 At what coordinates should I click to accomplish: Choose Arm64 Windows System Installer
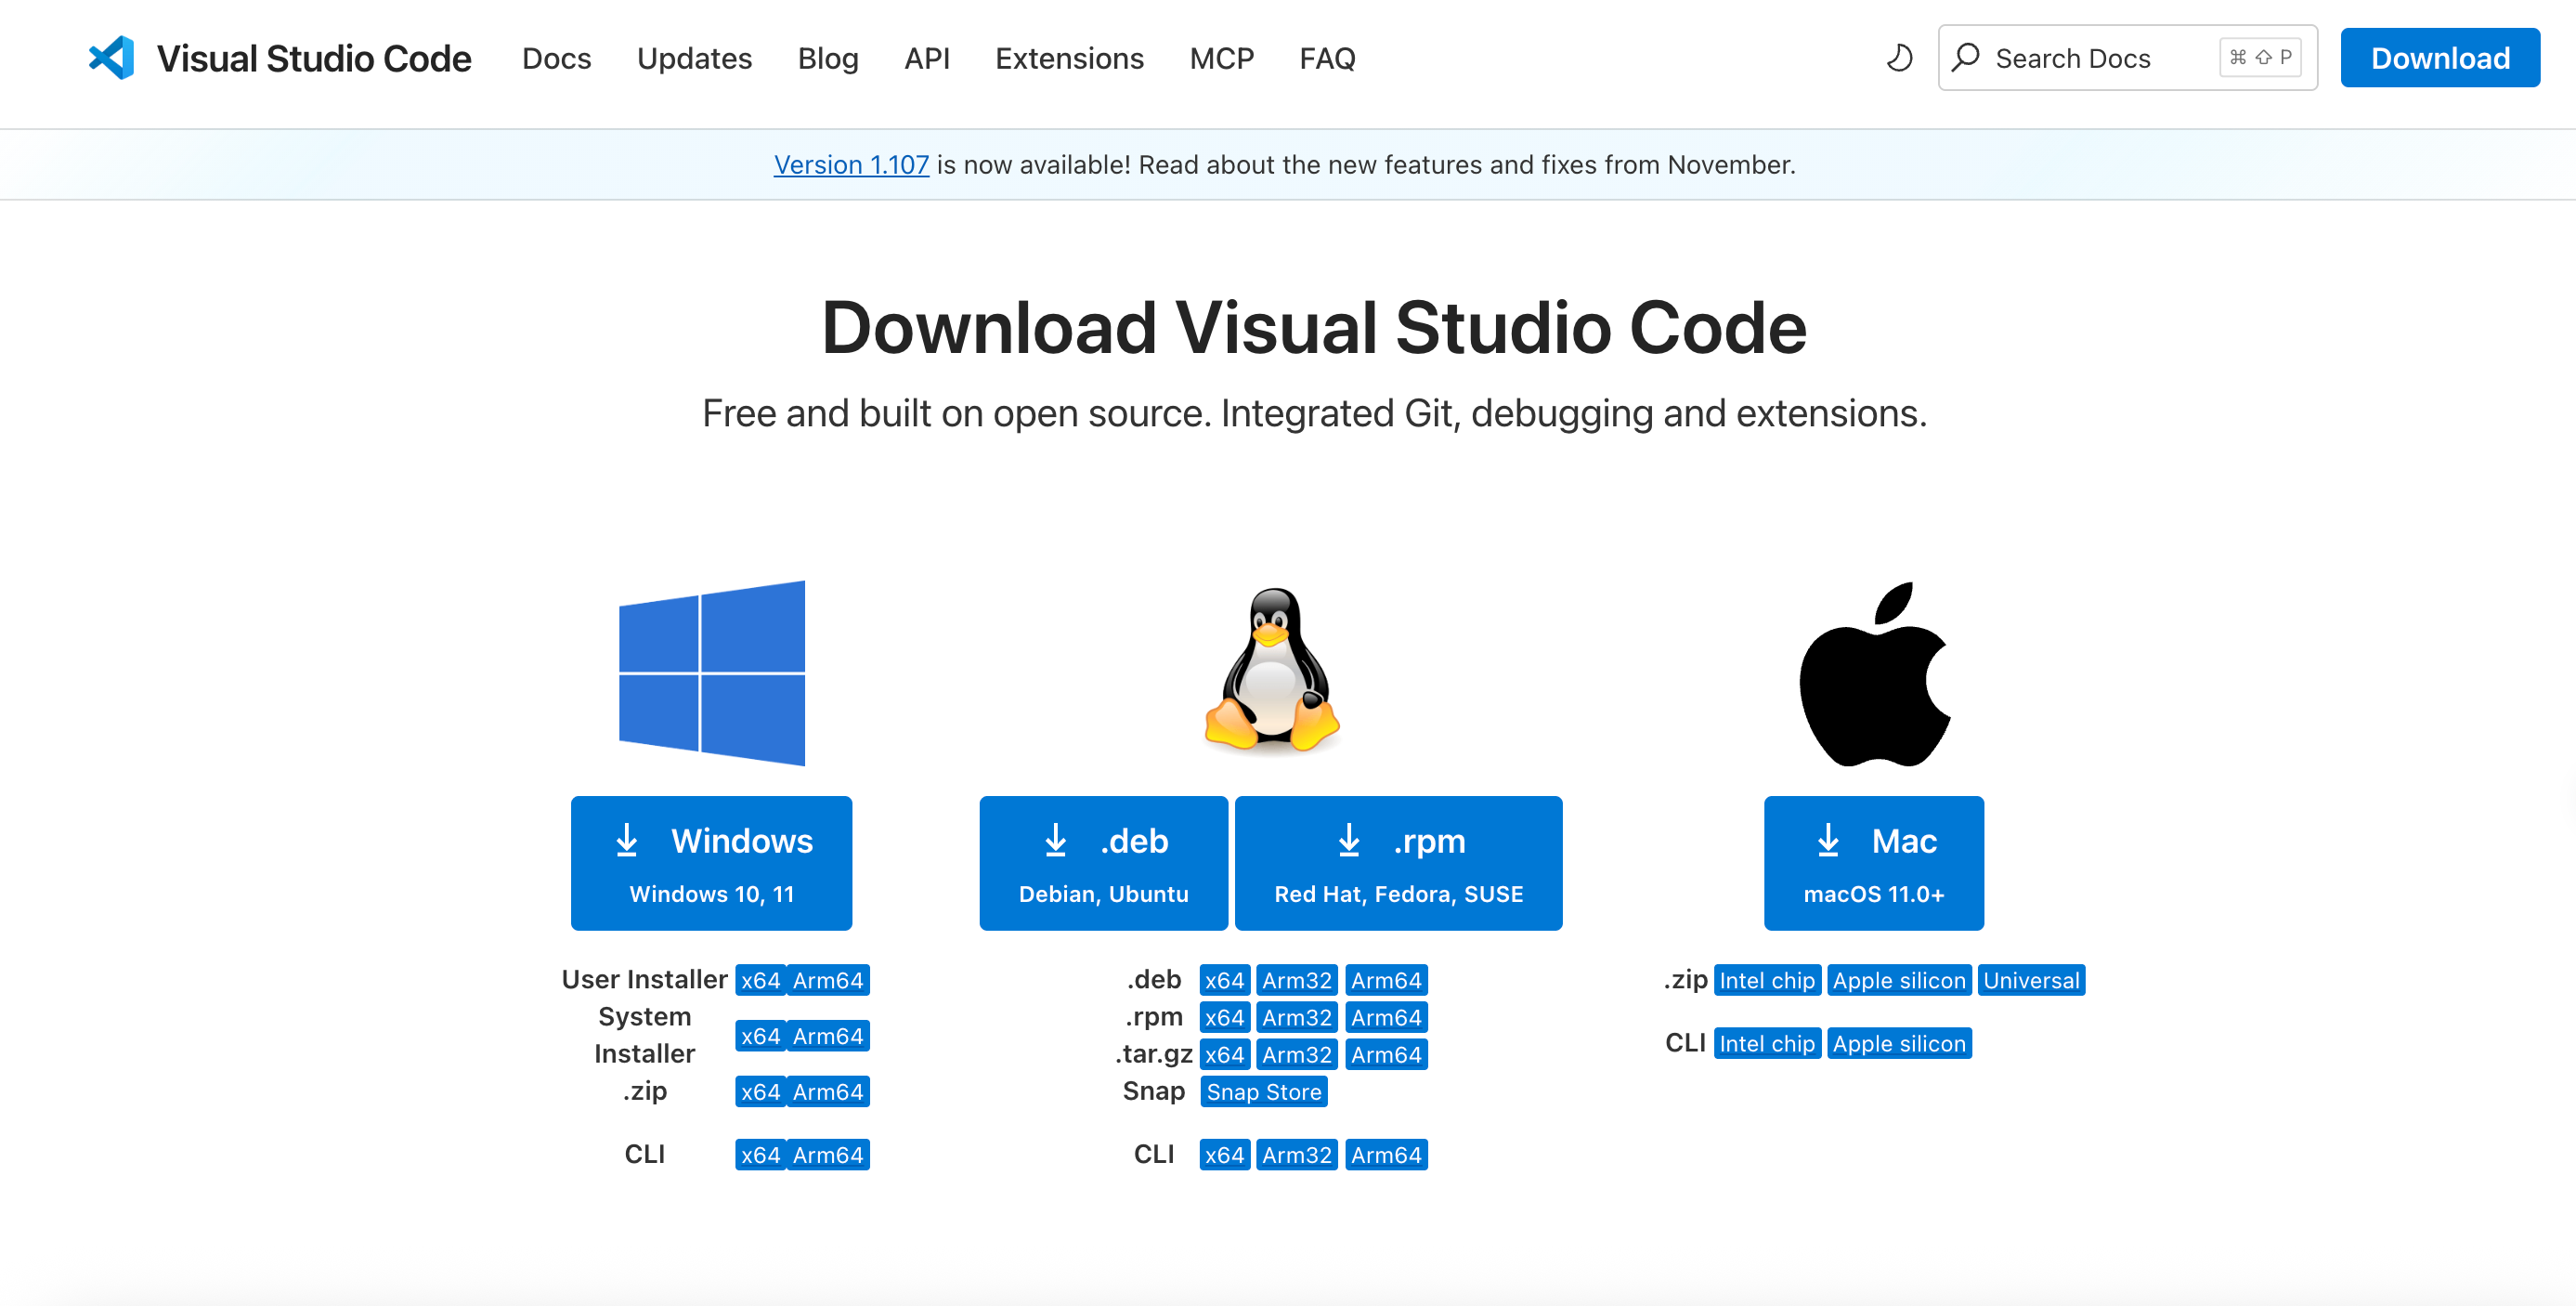click(828, 1036)
